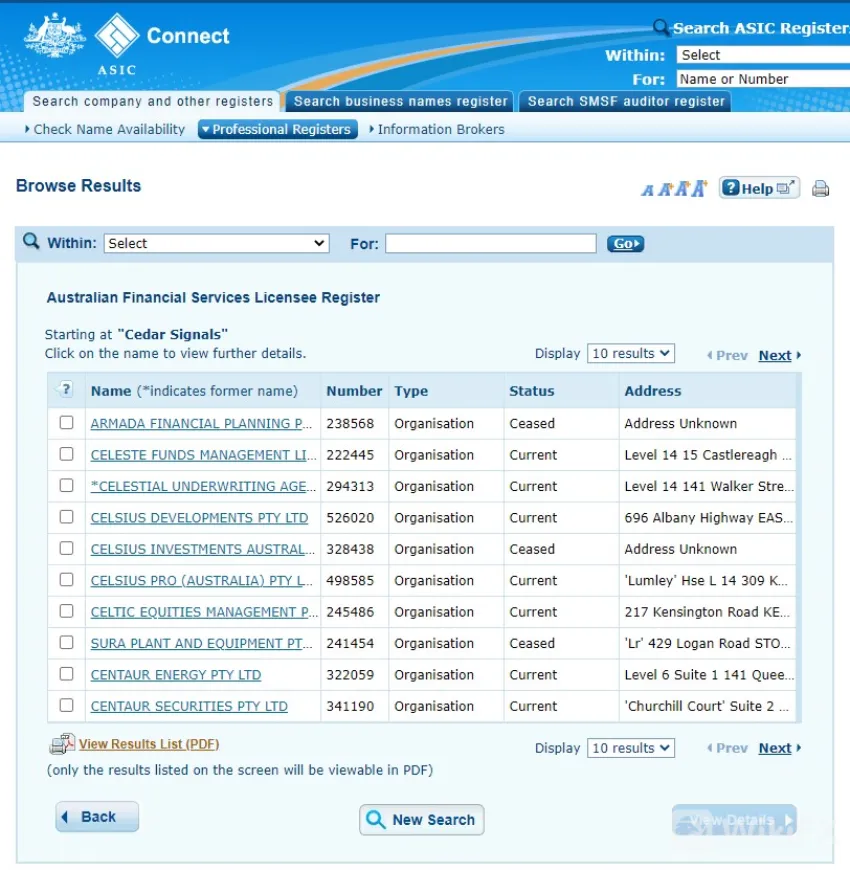Tick the checkbox for CELESTE FUNDS MANAGEMENT
Screen dimensions: 850x870
click(x=67, y=454)
